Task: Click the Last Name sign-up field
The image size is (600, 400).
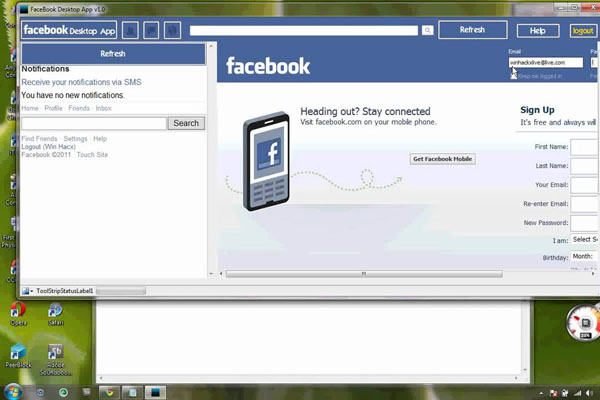Action: (x=585, y=166)
